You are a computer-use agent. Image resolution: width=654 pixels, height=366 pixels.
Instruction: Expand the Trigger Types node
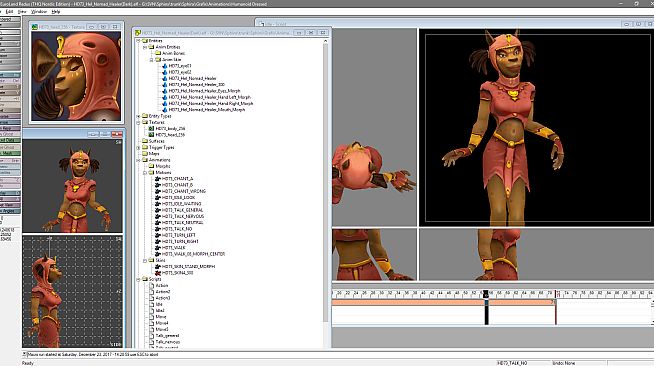pos(138,148)
